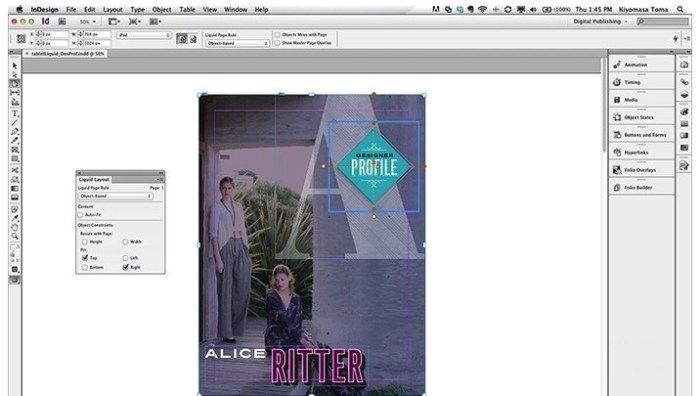Click the portrait page orientation button

pyautogui.click(x=182, y=39)
